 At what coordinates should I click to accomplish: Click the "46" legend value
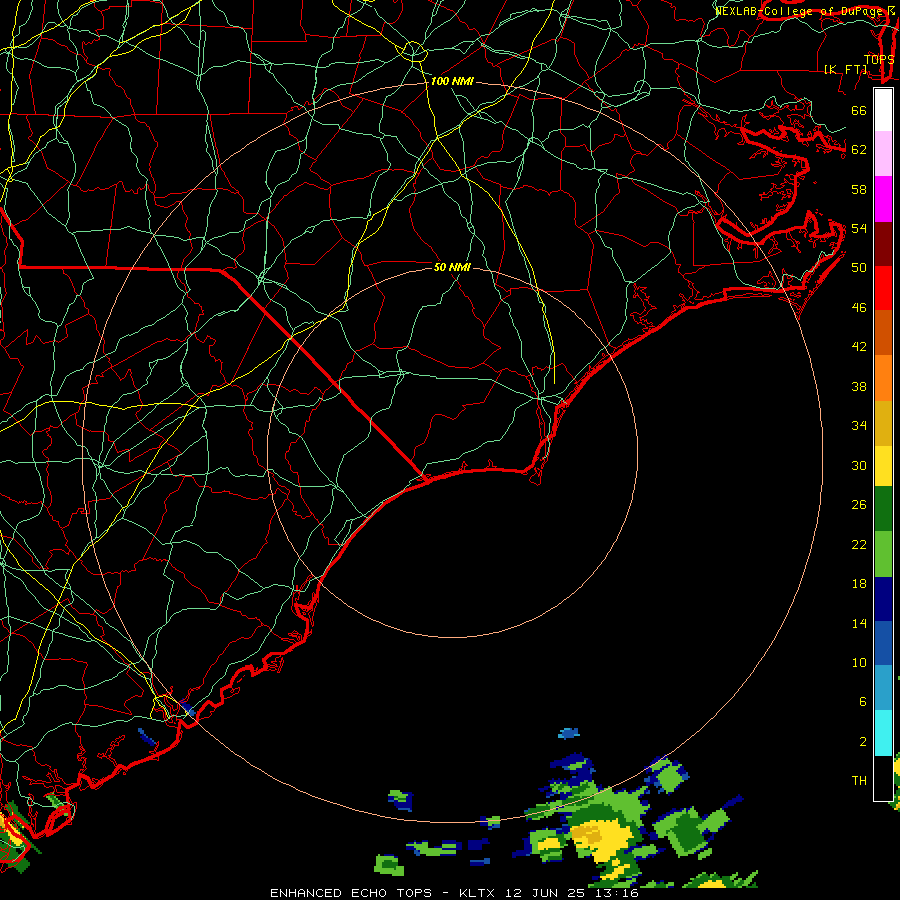point(859,308)
